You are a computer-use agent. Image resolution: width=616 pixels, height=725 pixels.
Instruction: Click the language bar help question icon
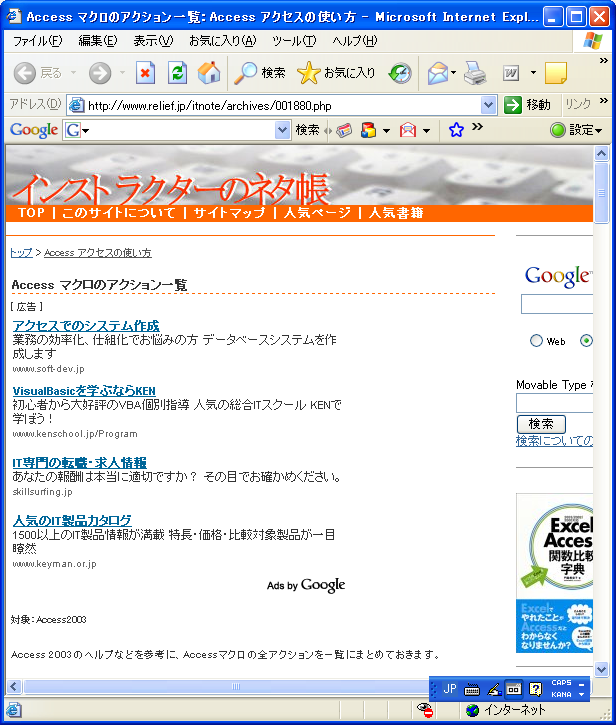pos(535,689)
